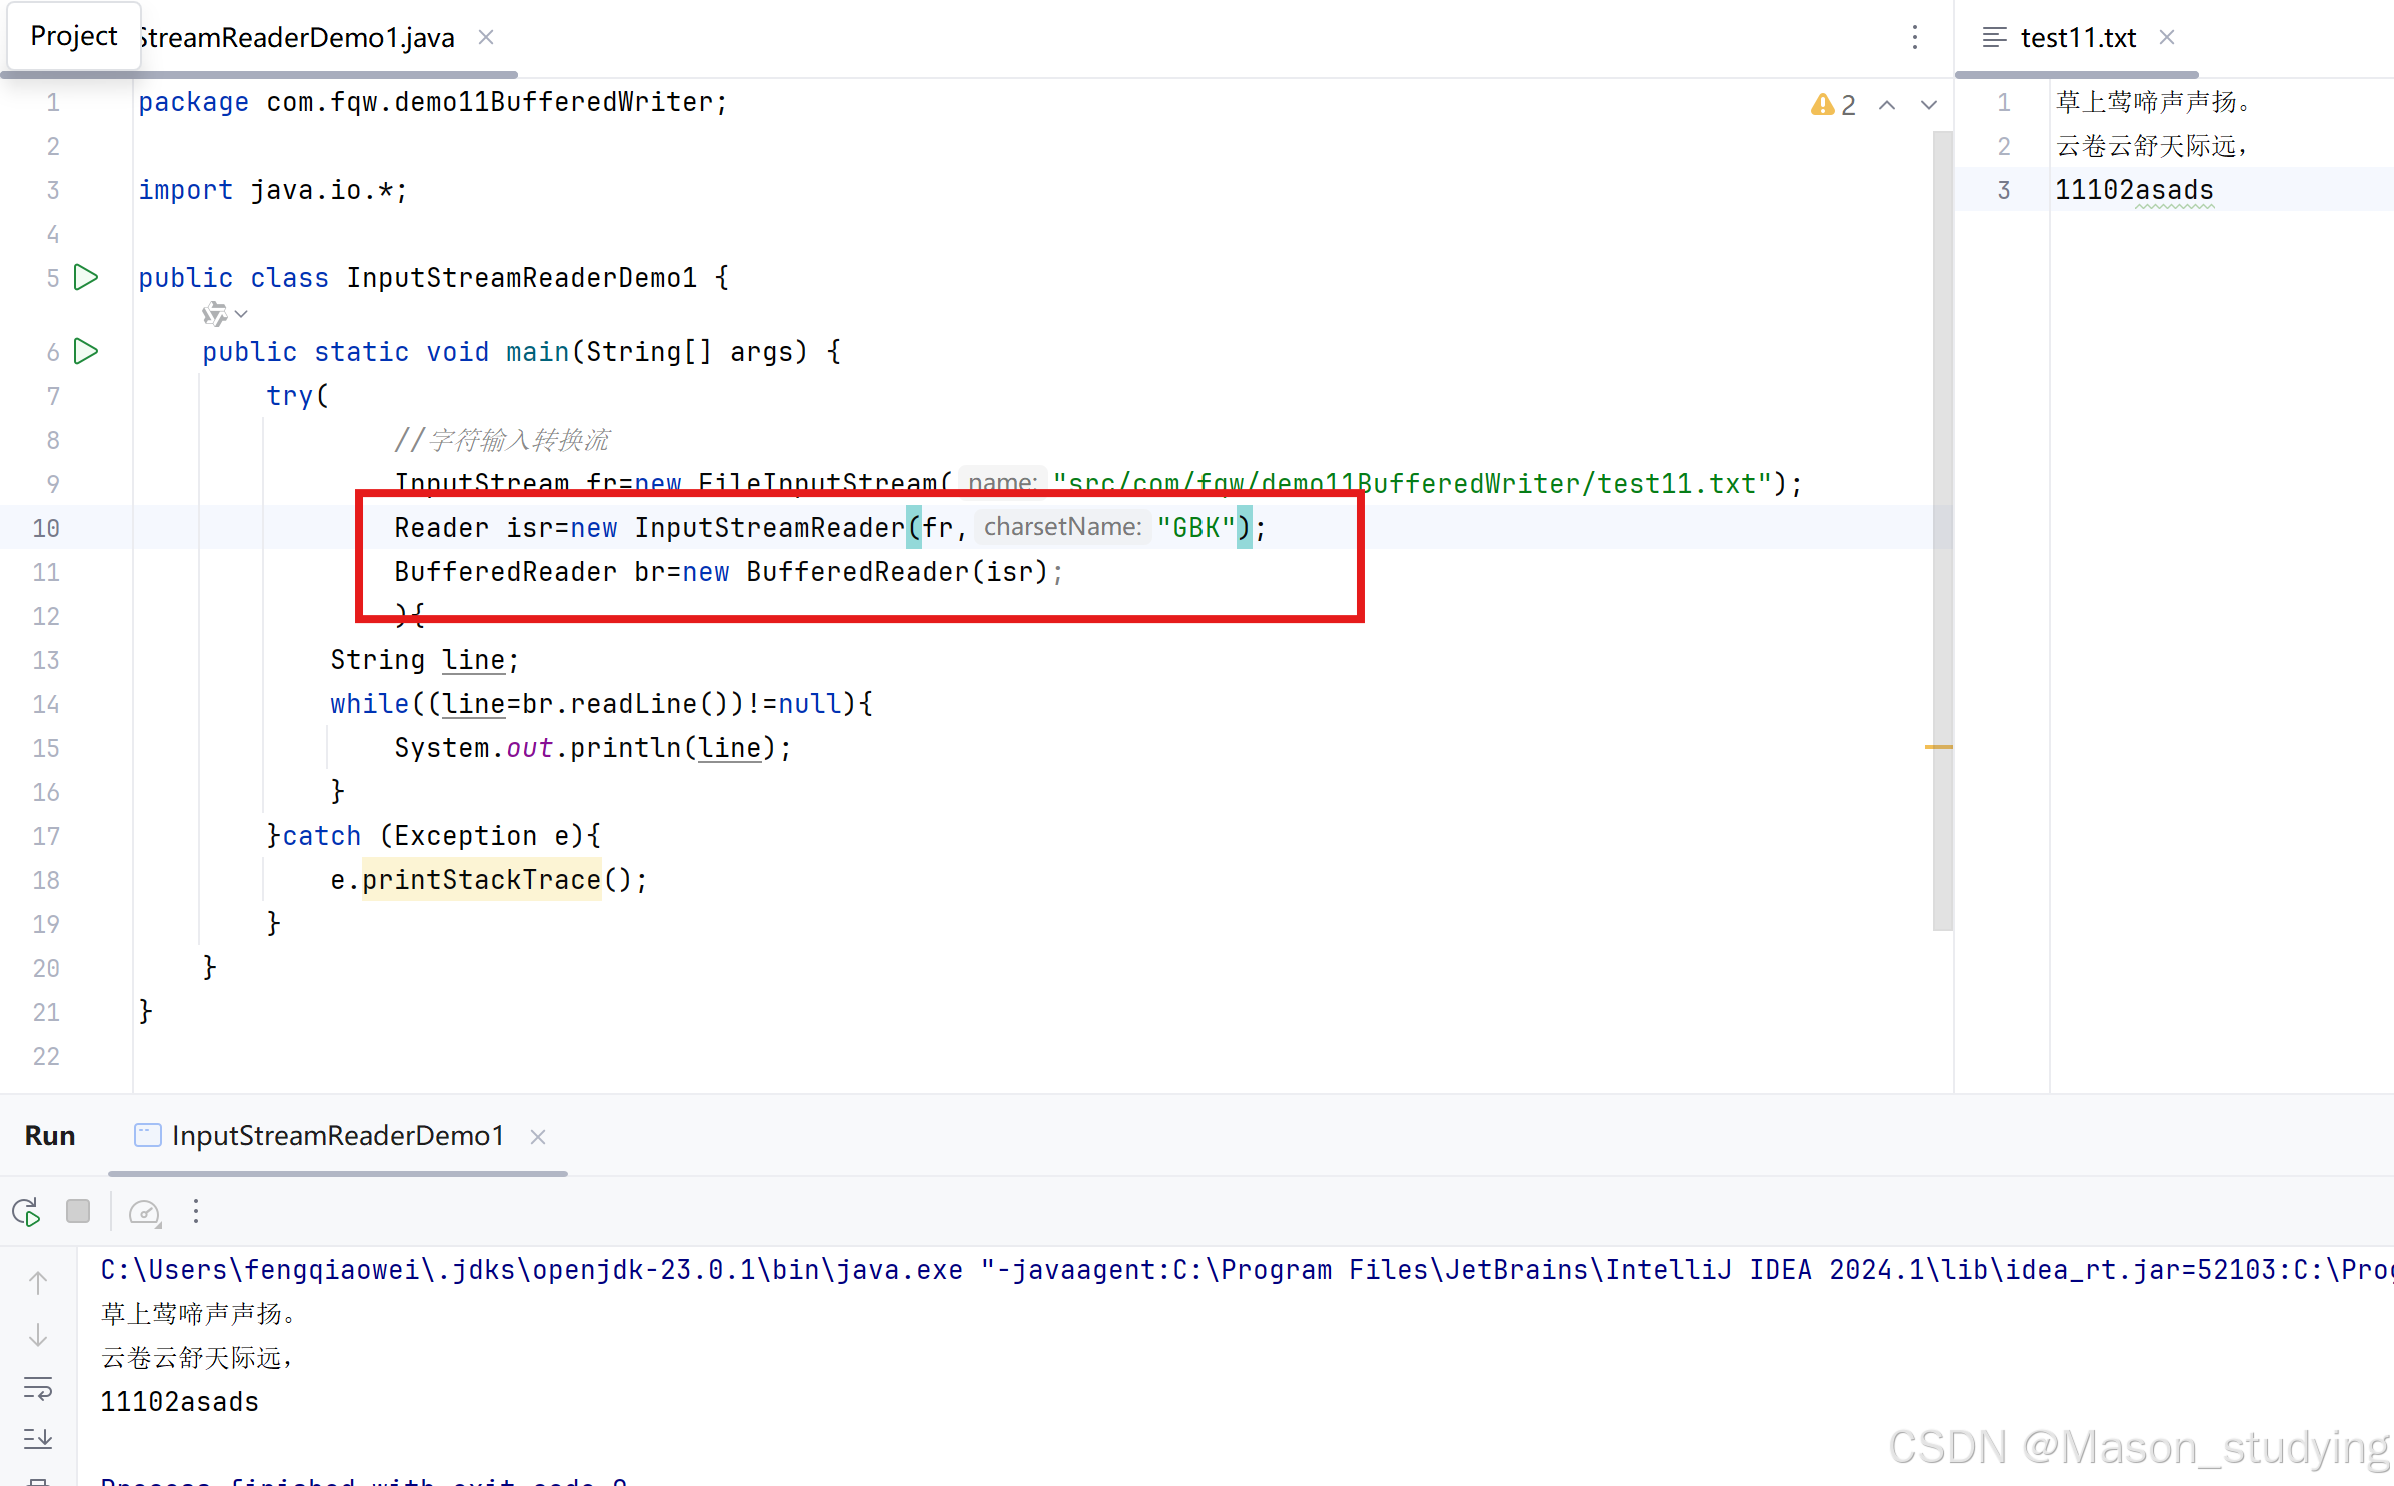Click the Rerun program icon
The height and width of the screenshot is (1486, 2394).
(27, 1212)
